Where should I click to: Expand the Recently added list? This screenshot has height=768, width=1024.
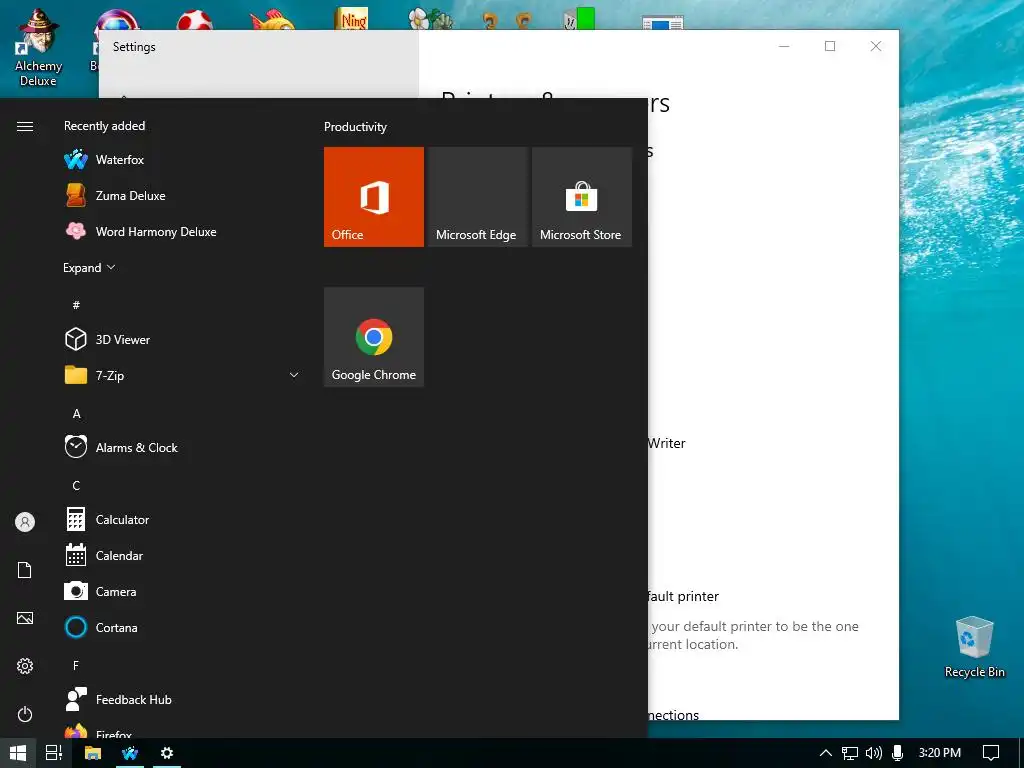click(x=89, y=268)
